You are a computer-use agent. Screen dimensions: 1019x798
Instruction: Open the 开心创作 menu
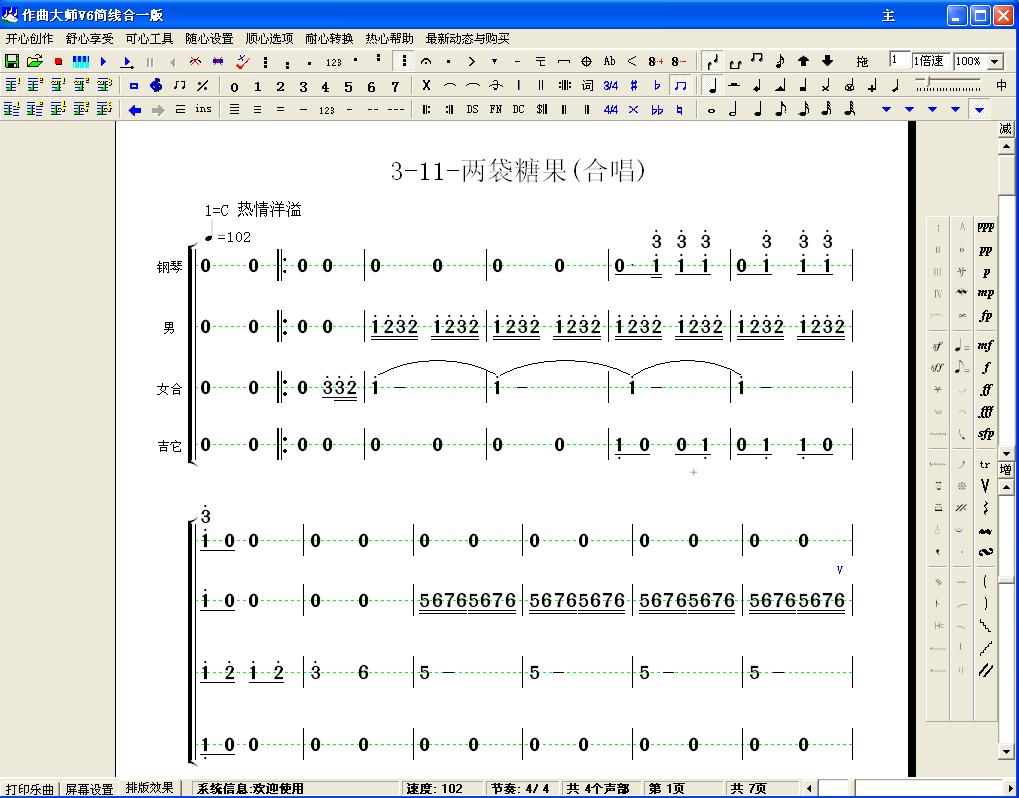point(29,38)
